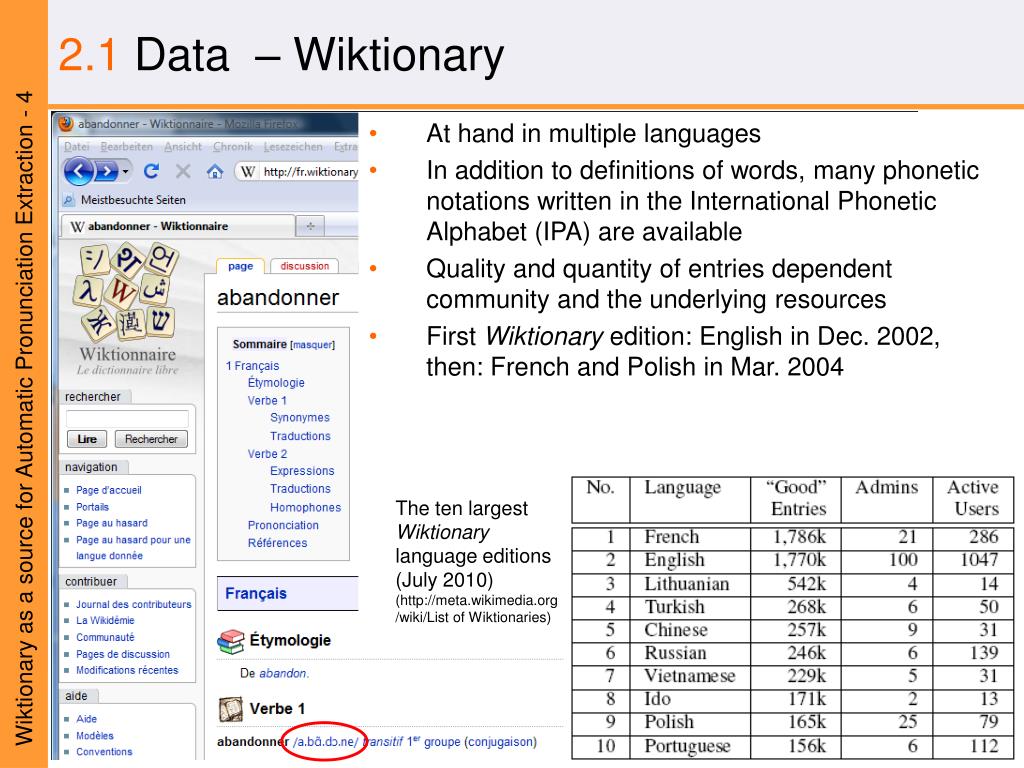
Task: Open the Chronik menu
Action: click(x=232, y=147)
